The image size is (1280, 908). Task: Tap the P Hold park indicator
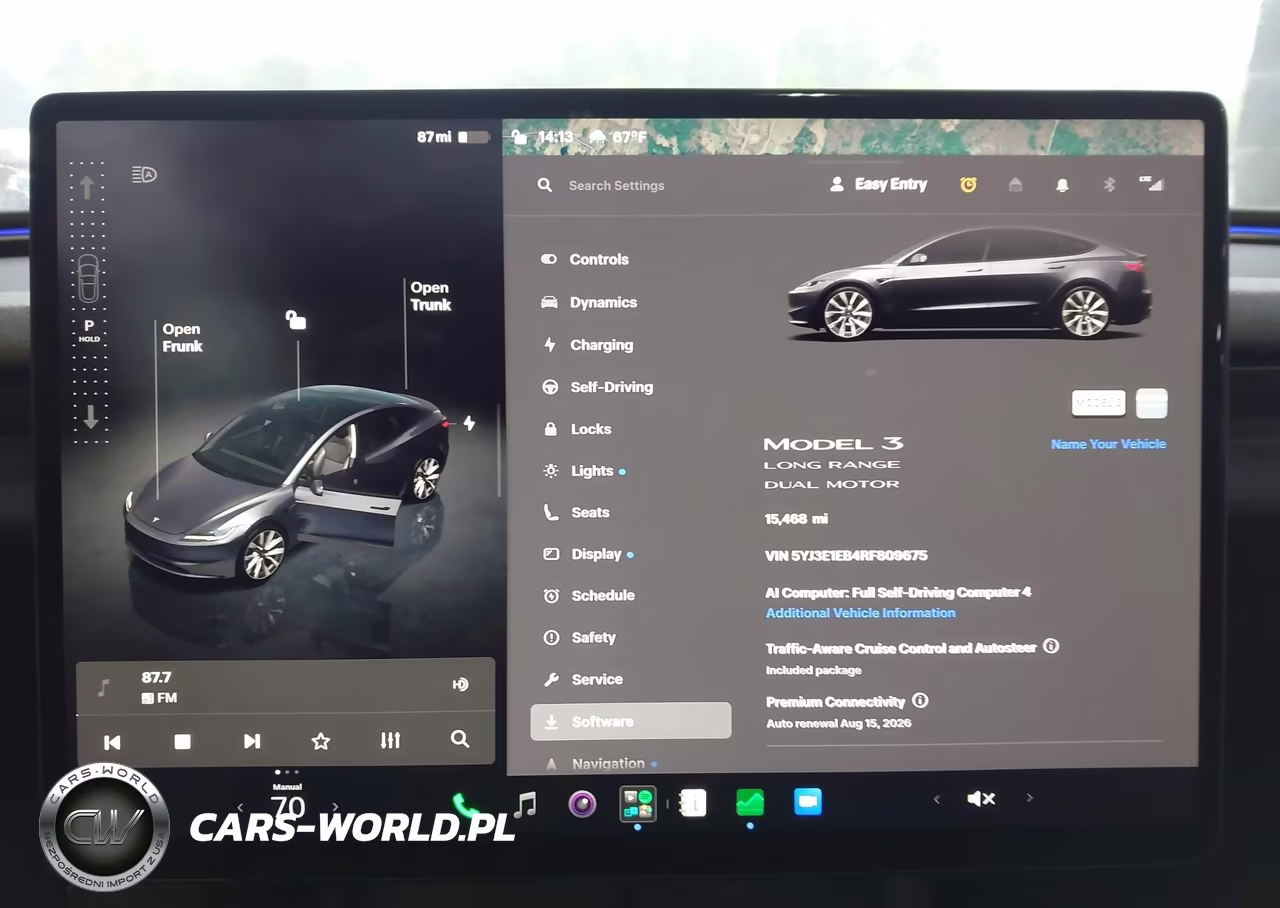(x=89, y=331)
